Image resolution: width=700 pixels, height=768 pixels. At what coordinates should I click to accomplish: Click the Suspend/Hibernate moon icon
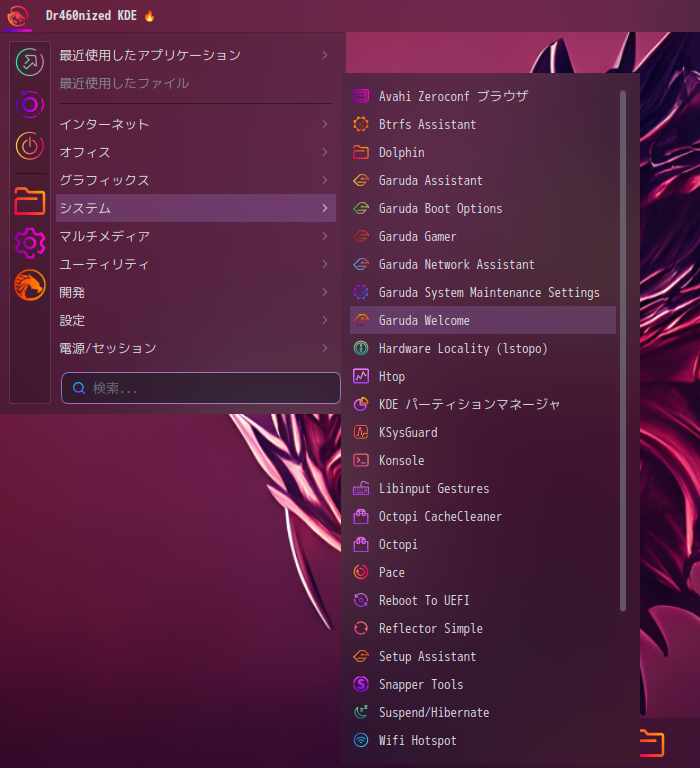tap(361, 712)
